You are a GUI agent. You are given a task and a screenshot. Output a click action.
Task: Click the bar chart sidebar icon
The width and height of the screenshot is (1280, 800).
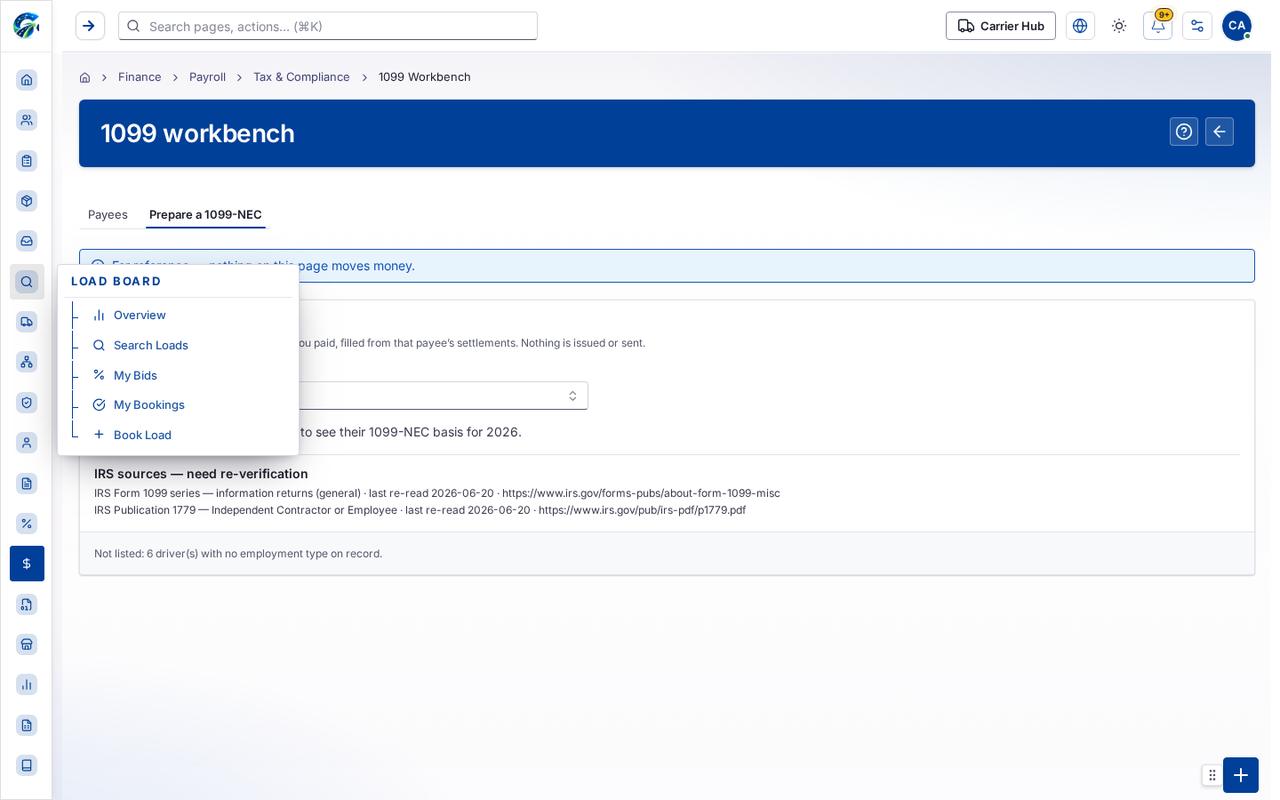click(x=27, y=684)
